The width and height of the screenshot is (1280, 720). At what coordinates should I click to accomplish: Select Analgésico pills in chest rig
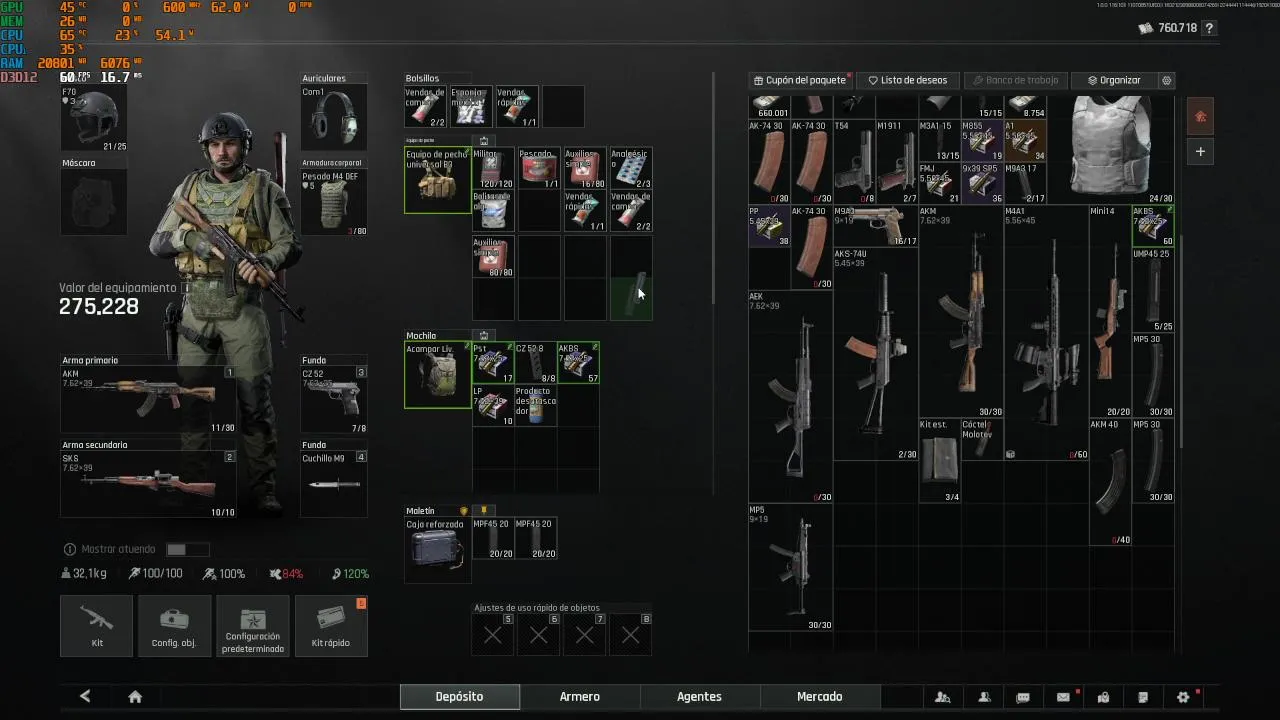click(631, 169)
